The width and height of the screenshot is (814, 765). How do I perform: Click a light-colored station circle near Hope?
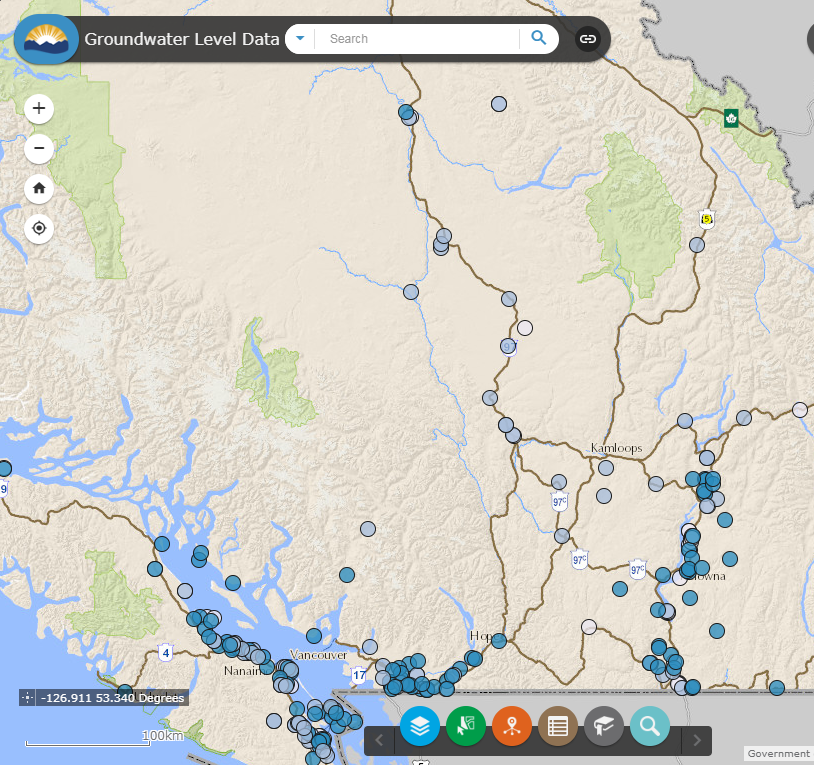pyautogui.click(x=588, y=627)
